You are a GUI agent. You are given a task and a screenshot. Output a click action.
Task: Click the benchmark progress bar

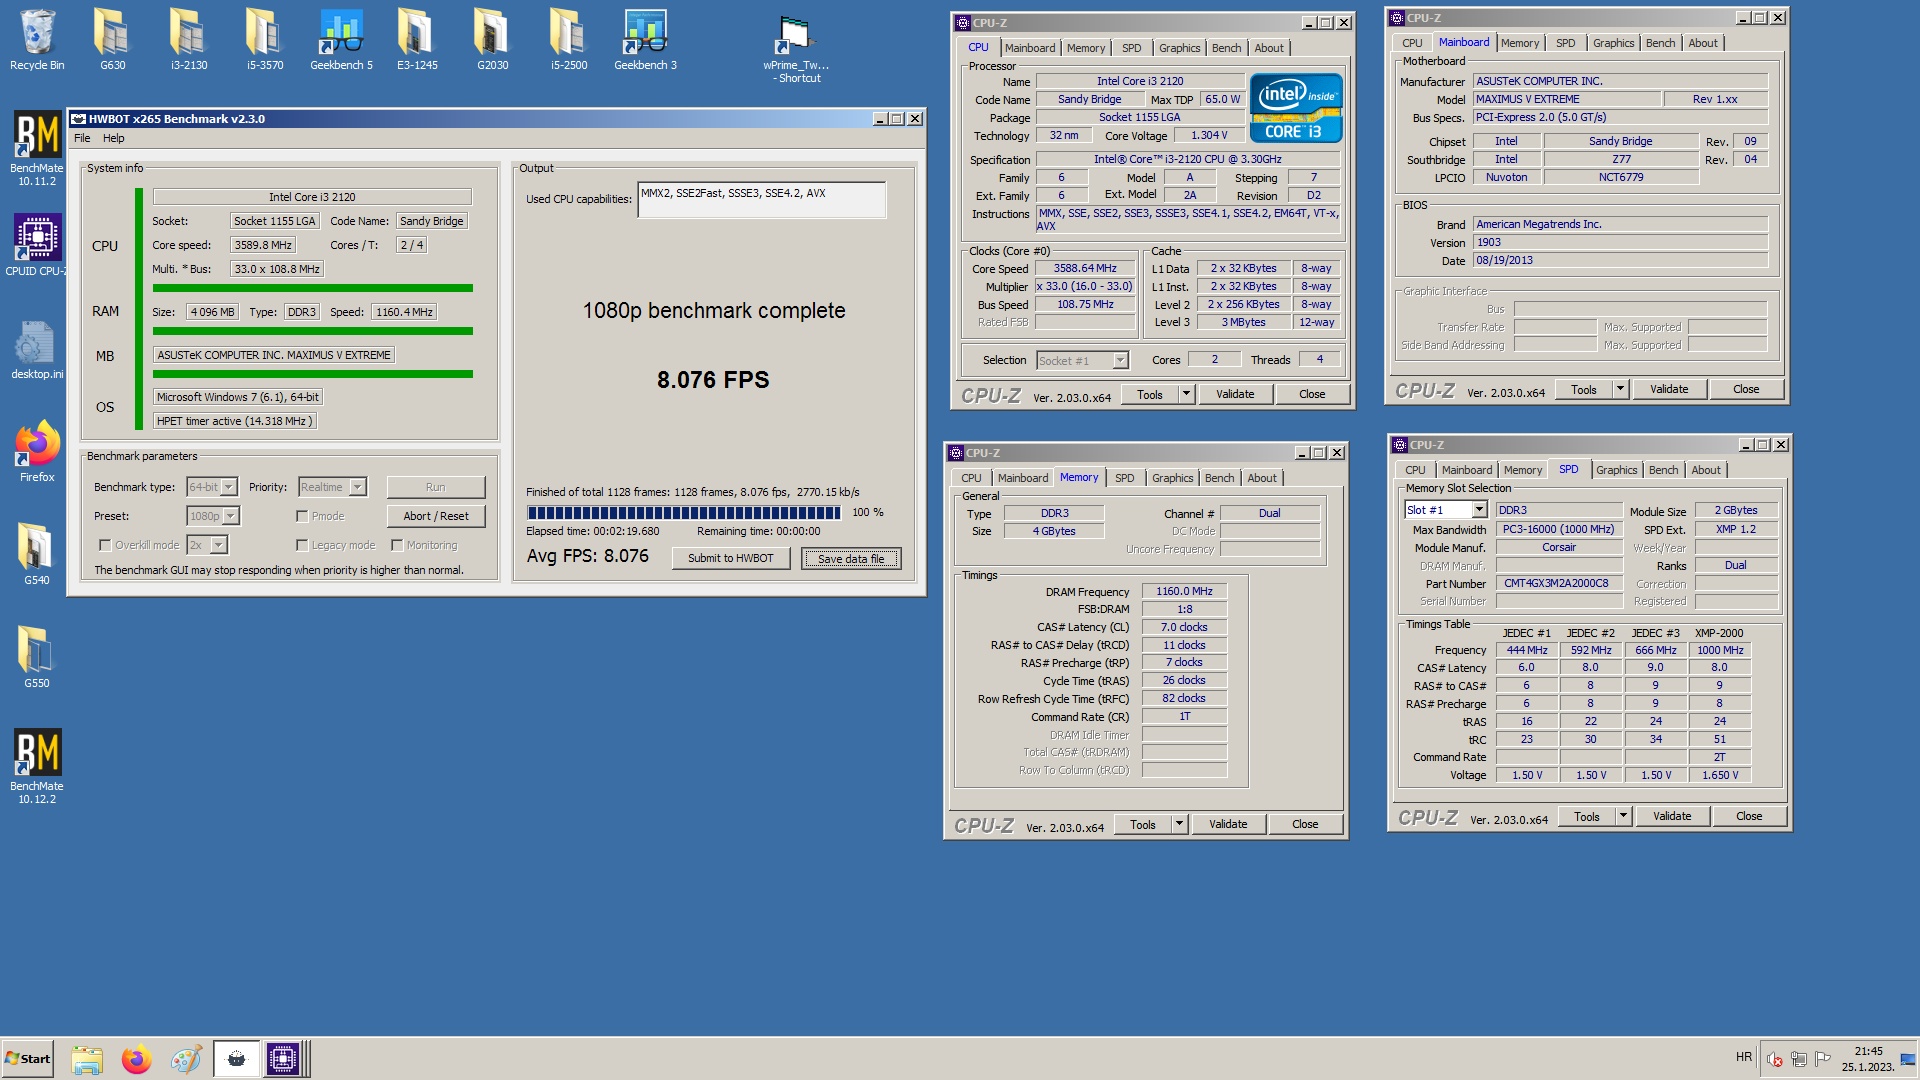[x=684, y=512]
